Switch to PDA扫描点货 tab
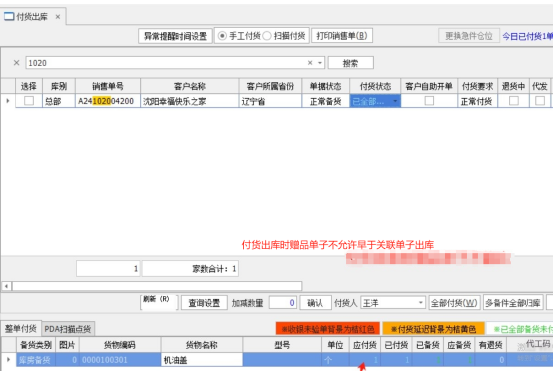The height and width of the screenshot is (371, 554). point(67,329)
